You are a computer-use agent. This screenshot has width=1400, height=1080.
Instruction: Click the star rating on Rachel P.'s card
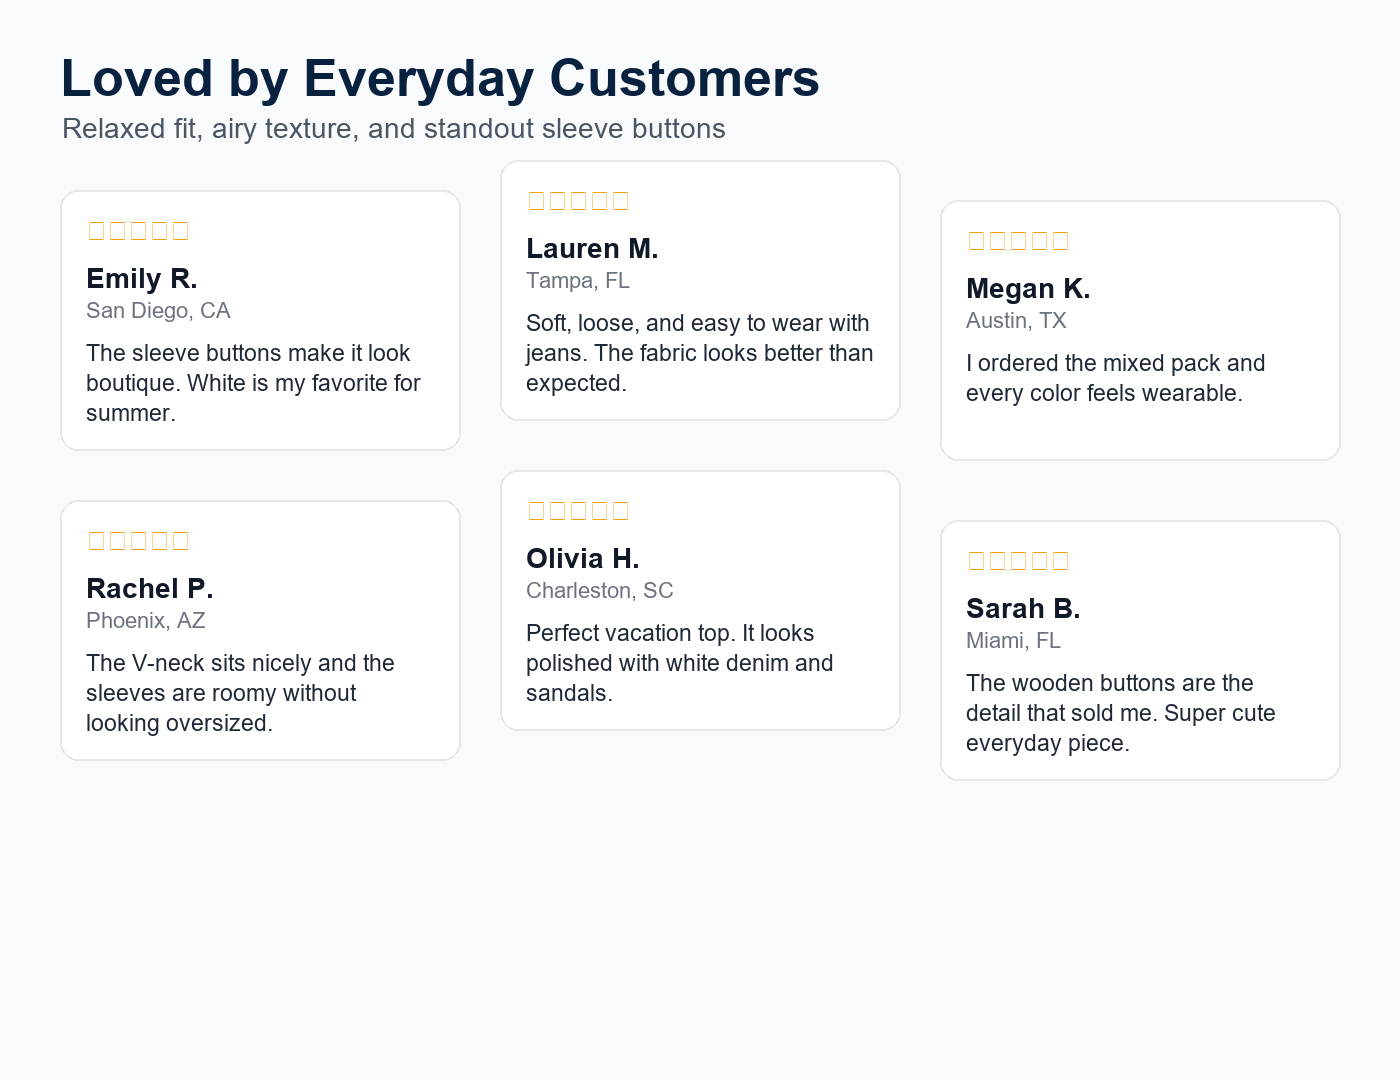pos(138,541)
